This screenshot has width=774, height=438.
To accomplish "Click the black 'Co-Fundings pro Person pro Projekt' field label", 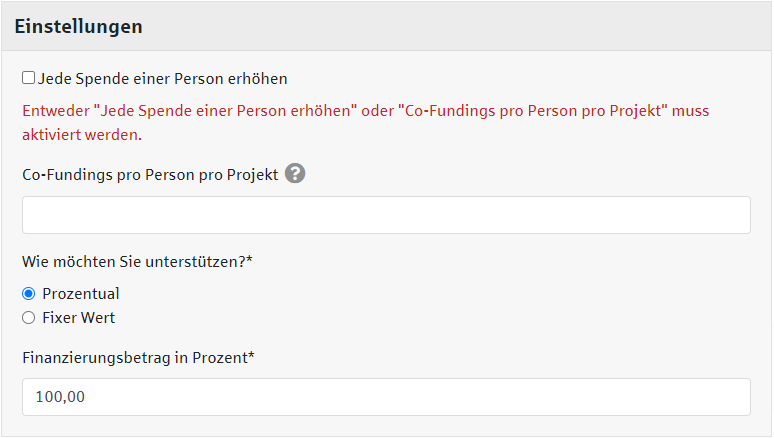I will 150,174.
